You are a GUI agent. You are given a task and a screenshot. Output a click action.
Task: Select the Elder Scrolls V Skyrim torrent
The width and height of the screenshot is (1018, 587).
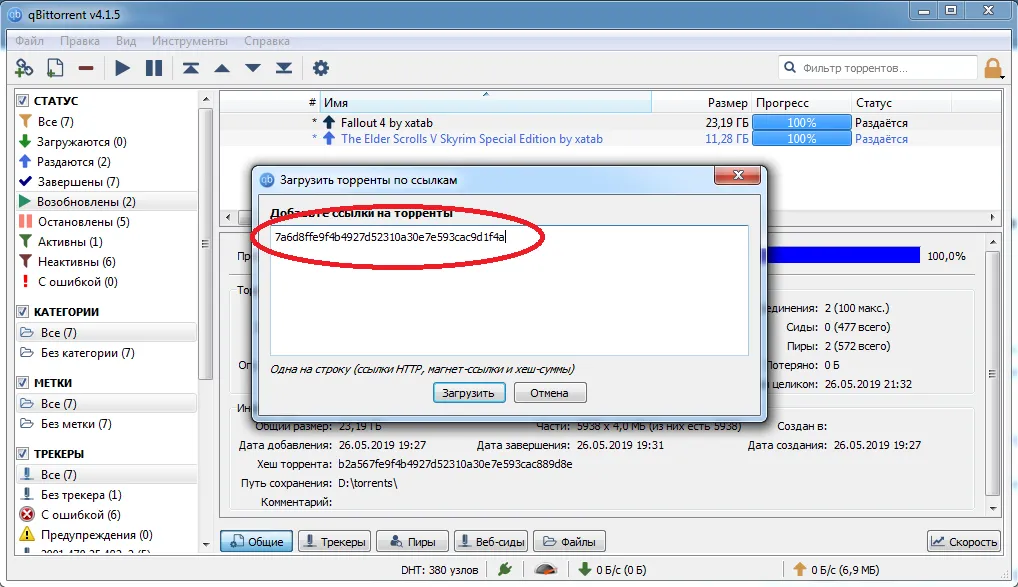[x=471, y=139]
